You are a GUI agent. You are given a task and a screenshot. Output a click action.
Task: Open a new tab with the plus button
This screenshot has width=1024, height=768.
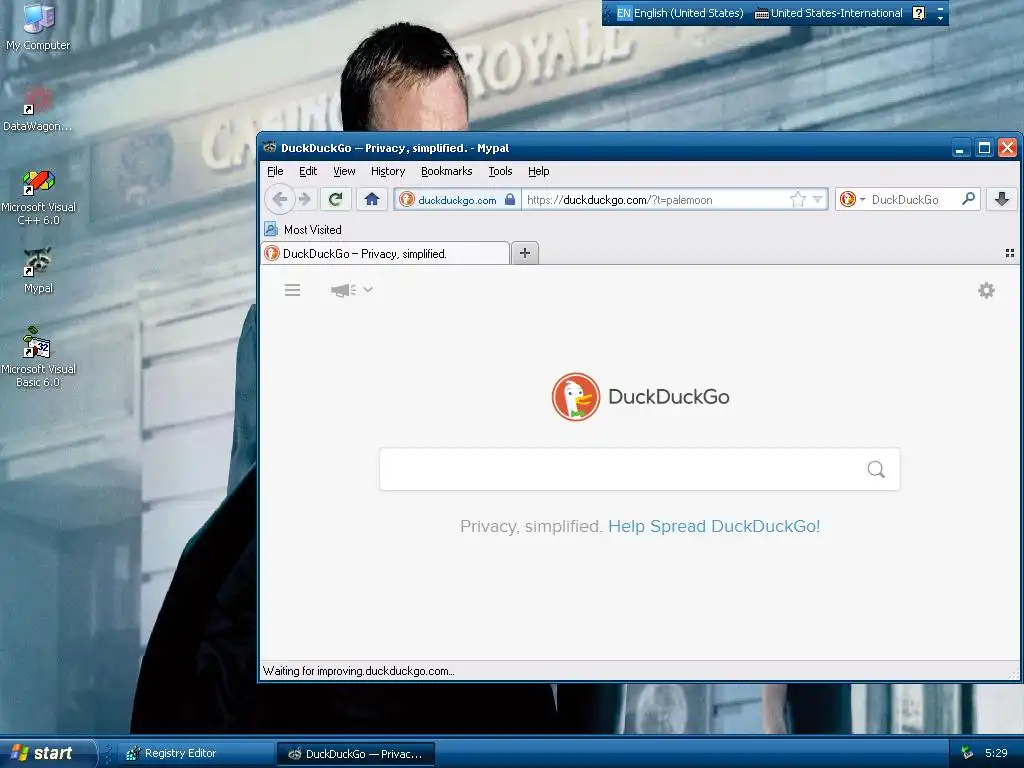tap(525, 253)
